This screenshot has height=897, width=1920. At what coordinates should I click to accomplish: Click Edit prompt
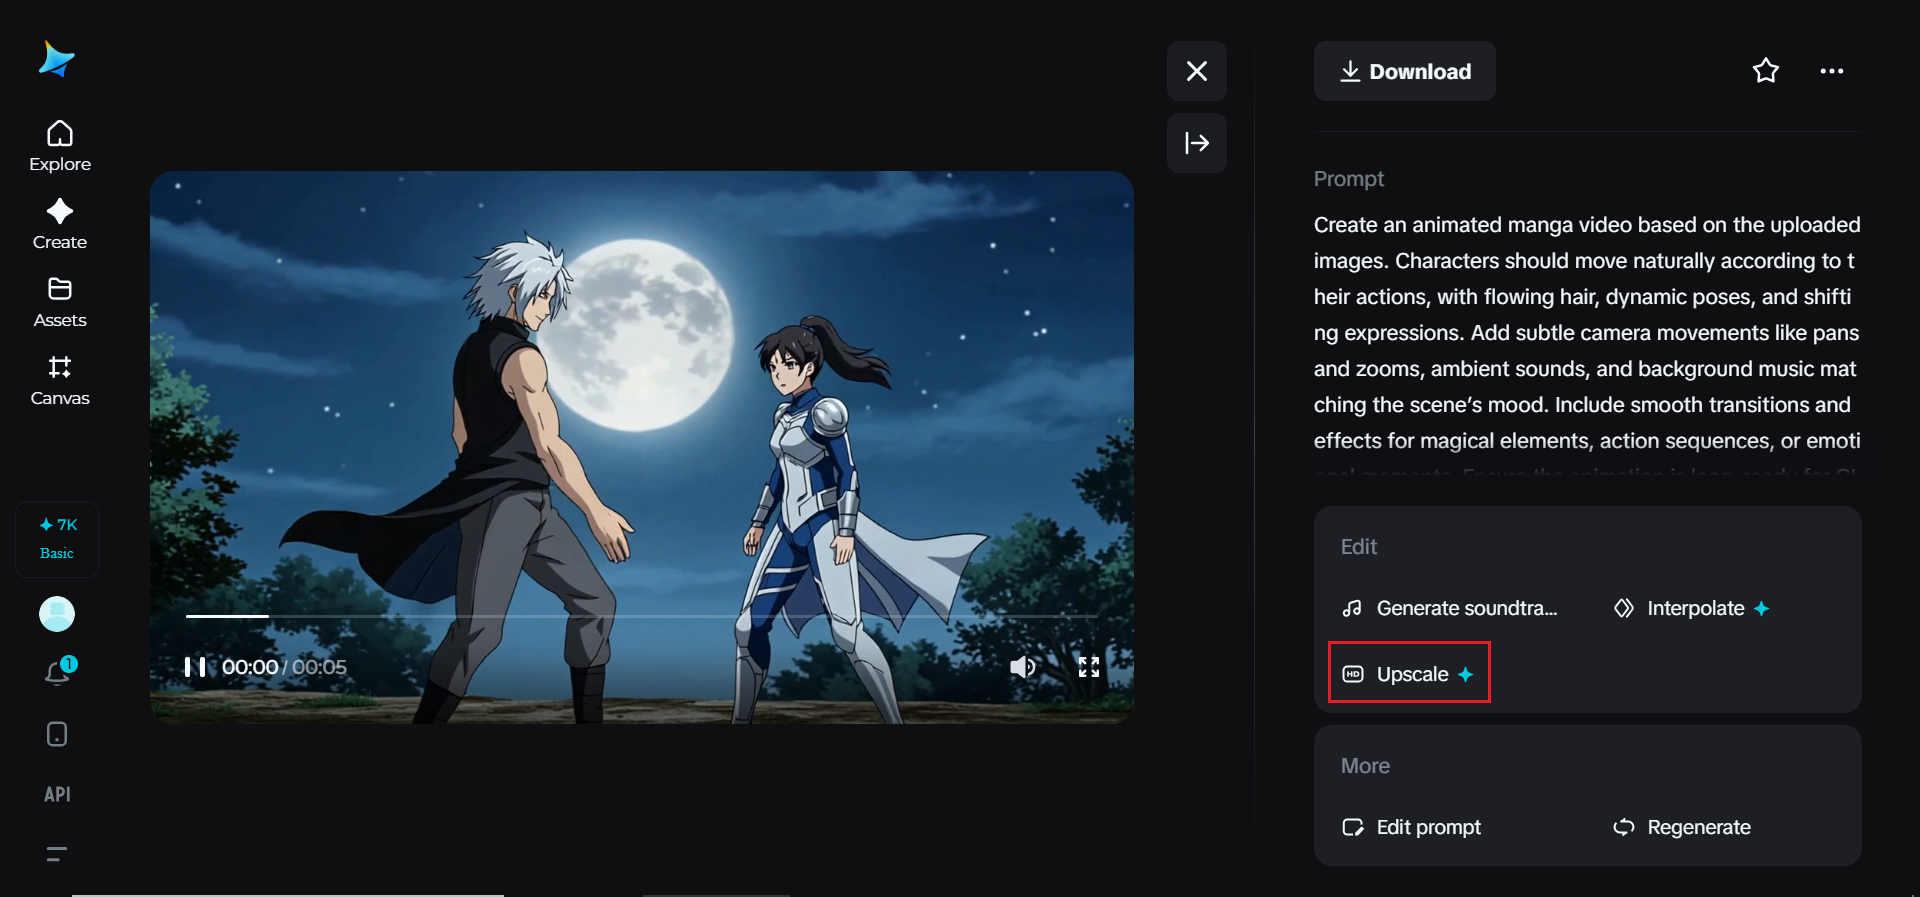pyautogui.click(x=1411, y=827)
